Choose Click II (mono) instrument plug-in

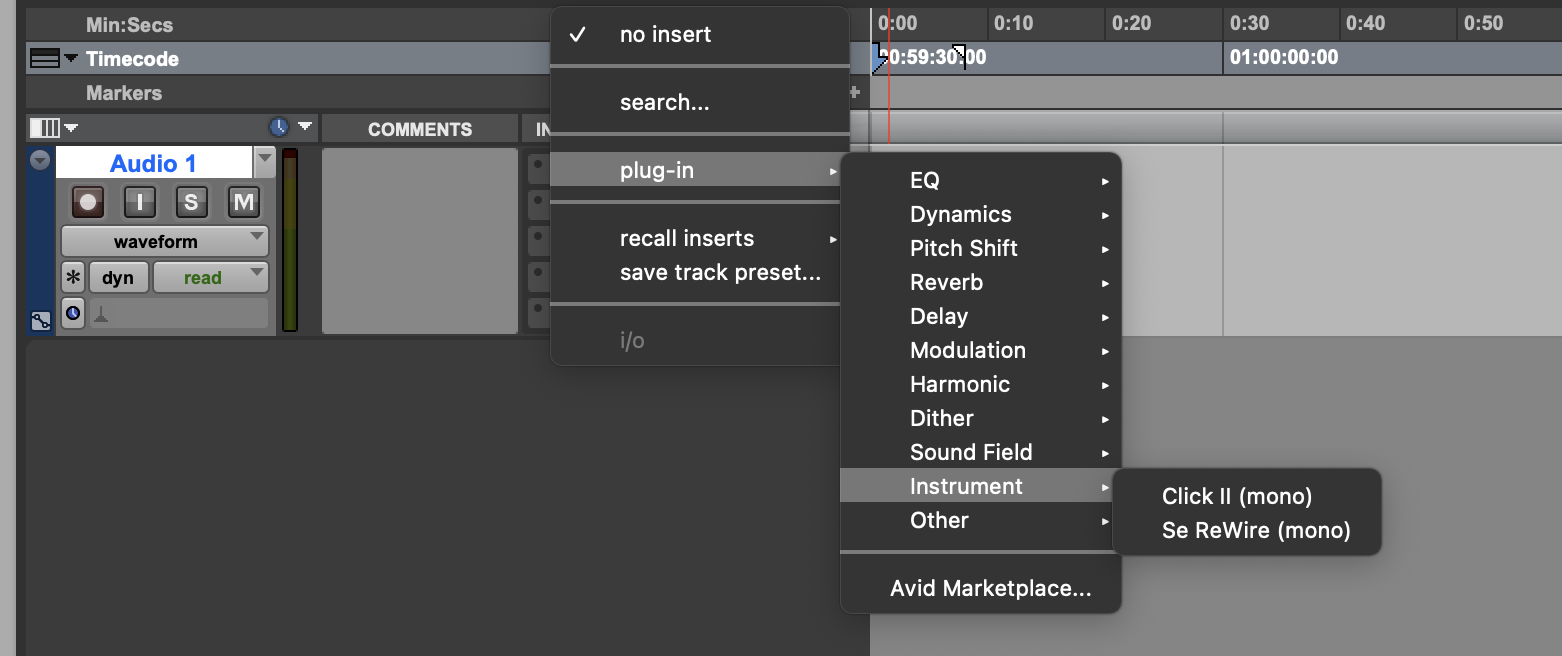click(x=1236, y=496)
